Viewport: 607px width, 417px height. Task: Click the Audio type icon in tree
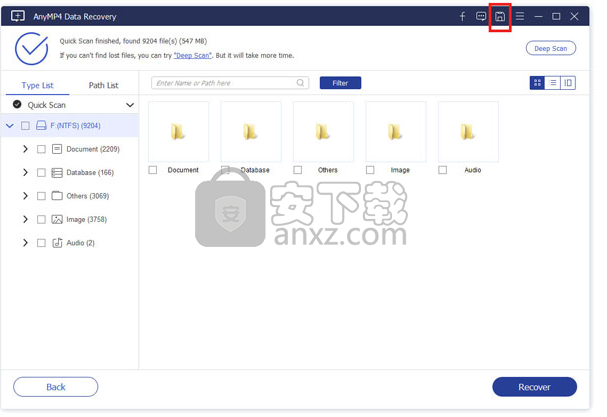tap(57, 242)
